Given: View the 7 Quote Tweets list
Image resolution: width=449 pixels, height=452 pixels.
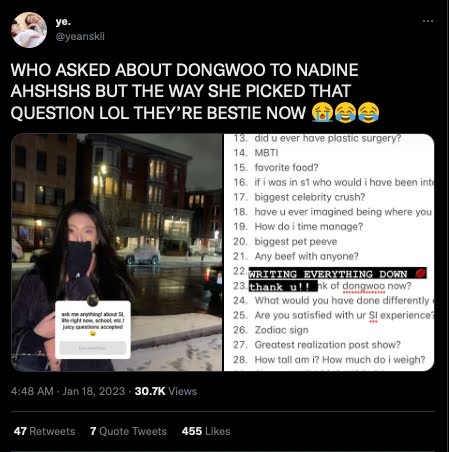Looking at the screenshot, I should coord(128,431).
